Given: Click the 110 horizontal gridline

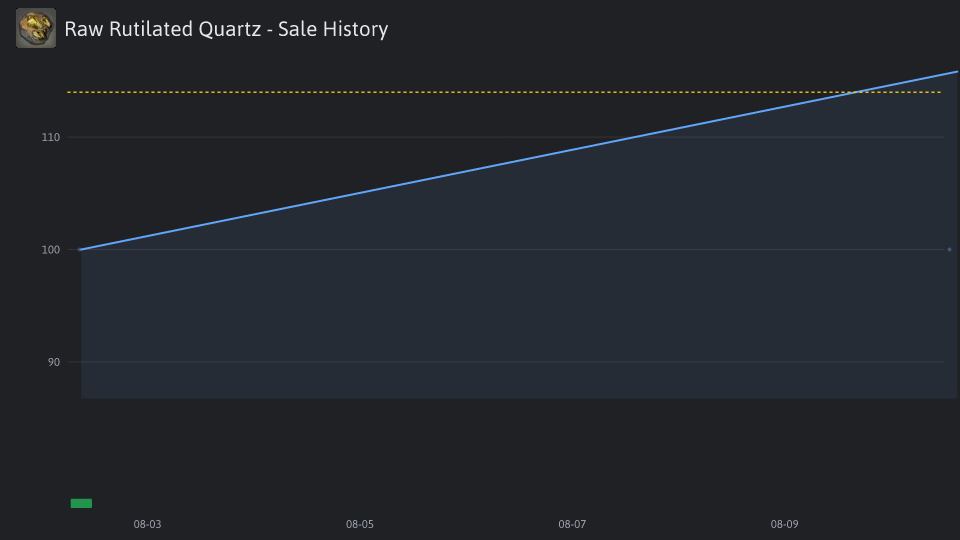Looking at the screenshot, I should 506,137.
